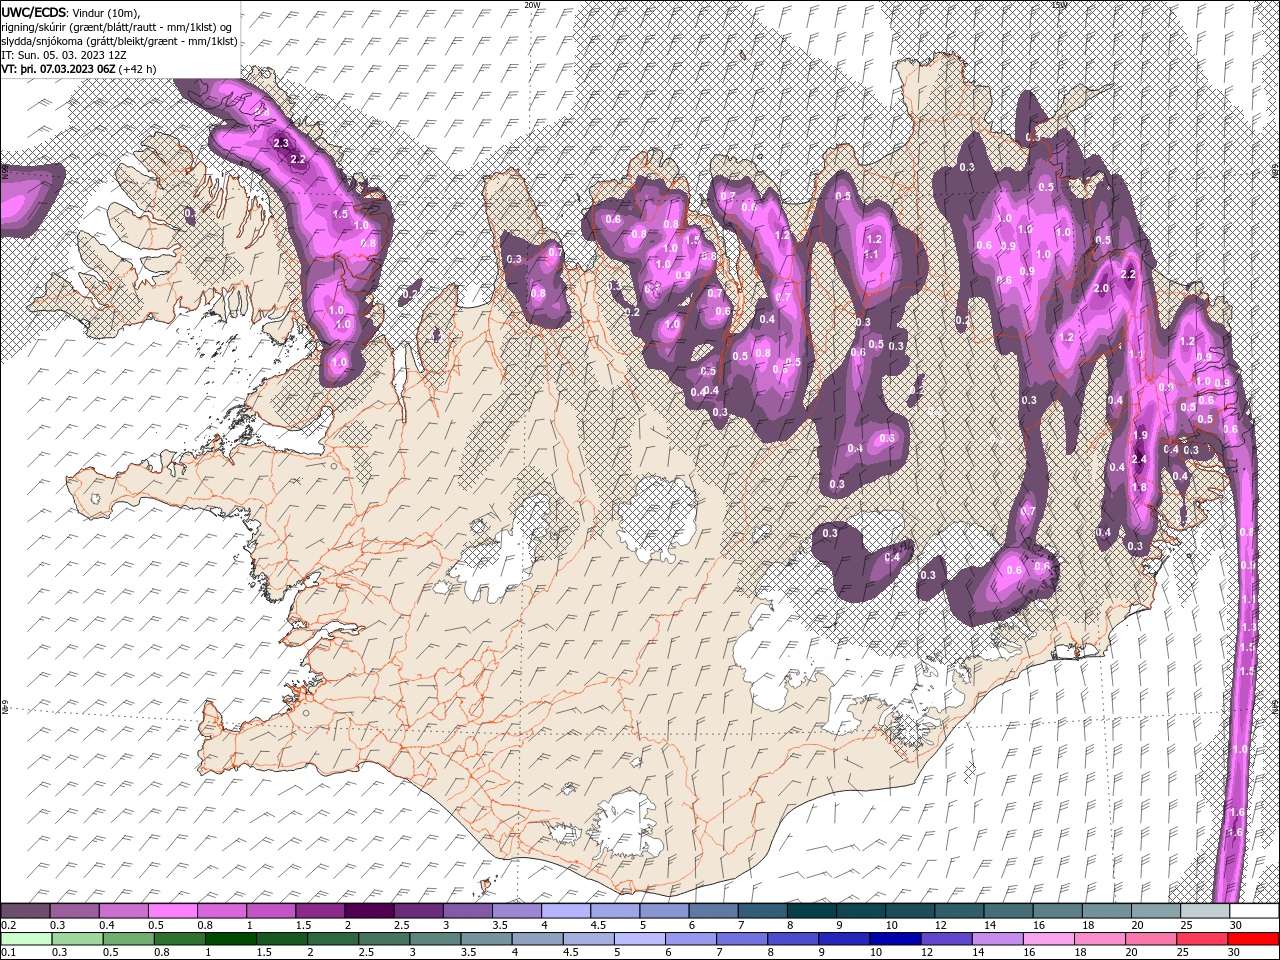The height and width of the screenshot is (960, 1280).
Task: Click the 'slydda/snjókoma' legend description line
Action: (x=119, y=41)
